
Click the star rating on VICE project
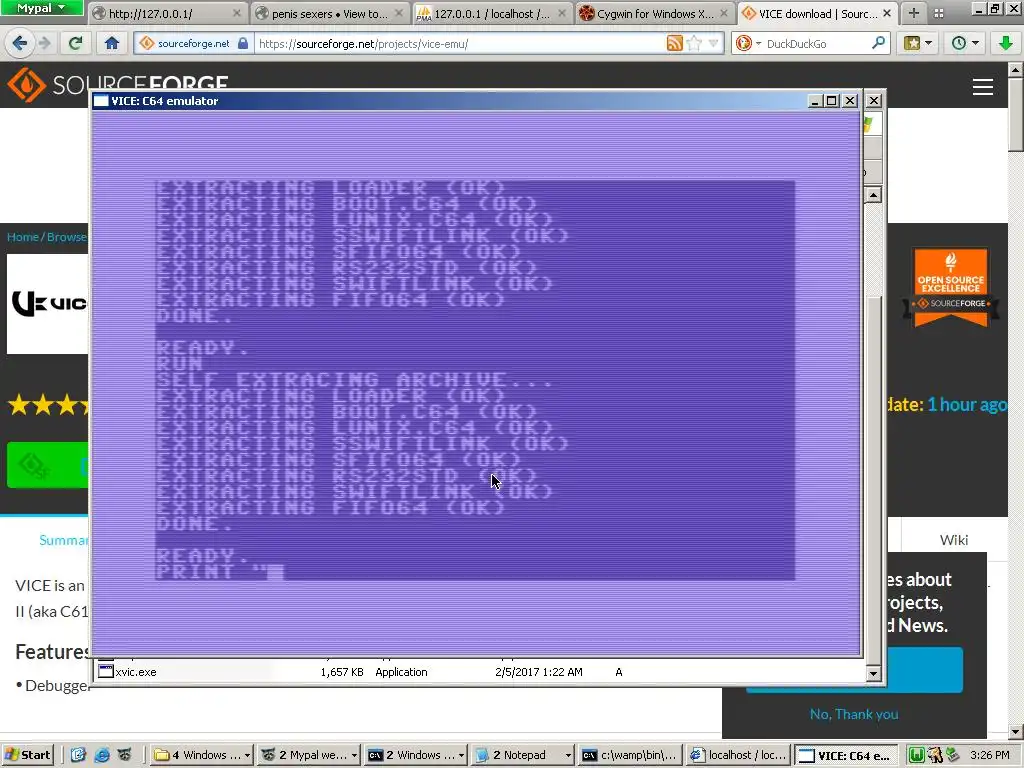(x=47, y=405)
